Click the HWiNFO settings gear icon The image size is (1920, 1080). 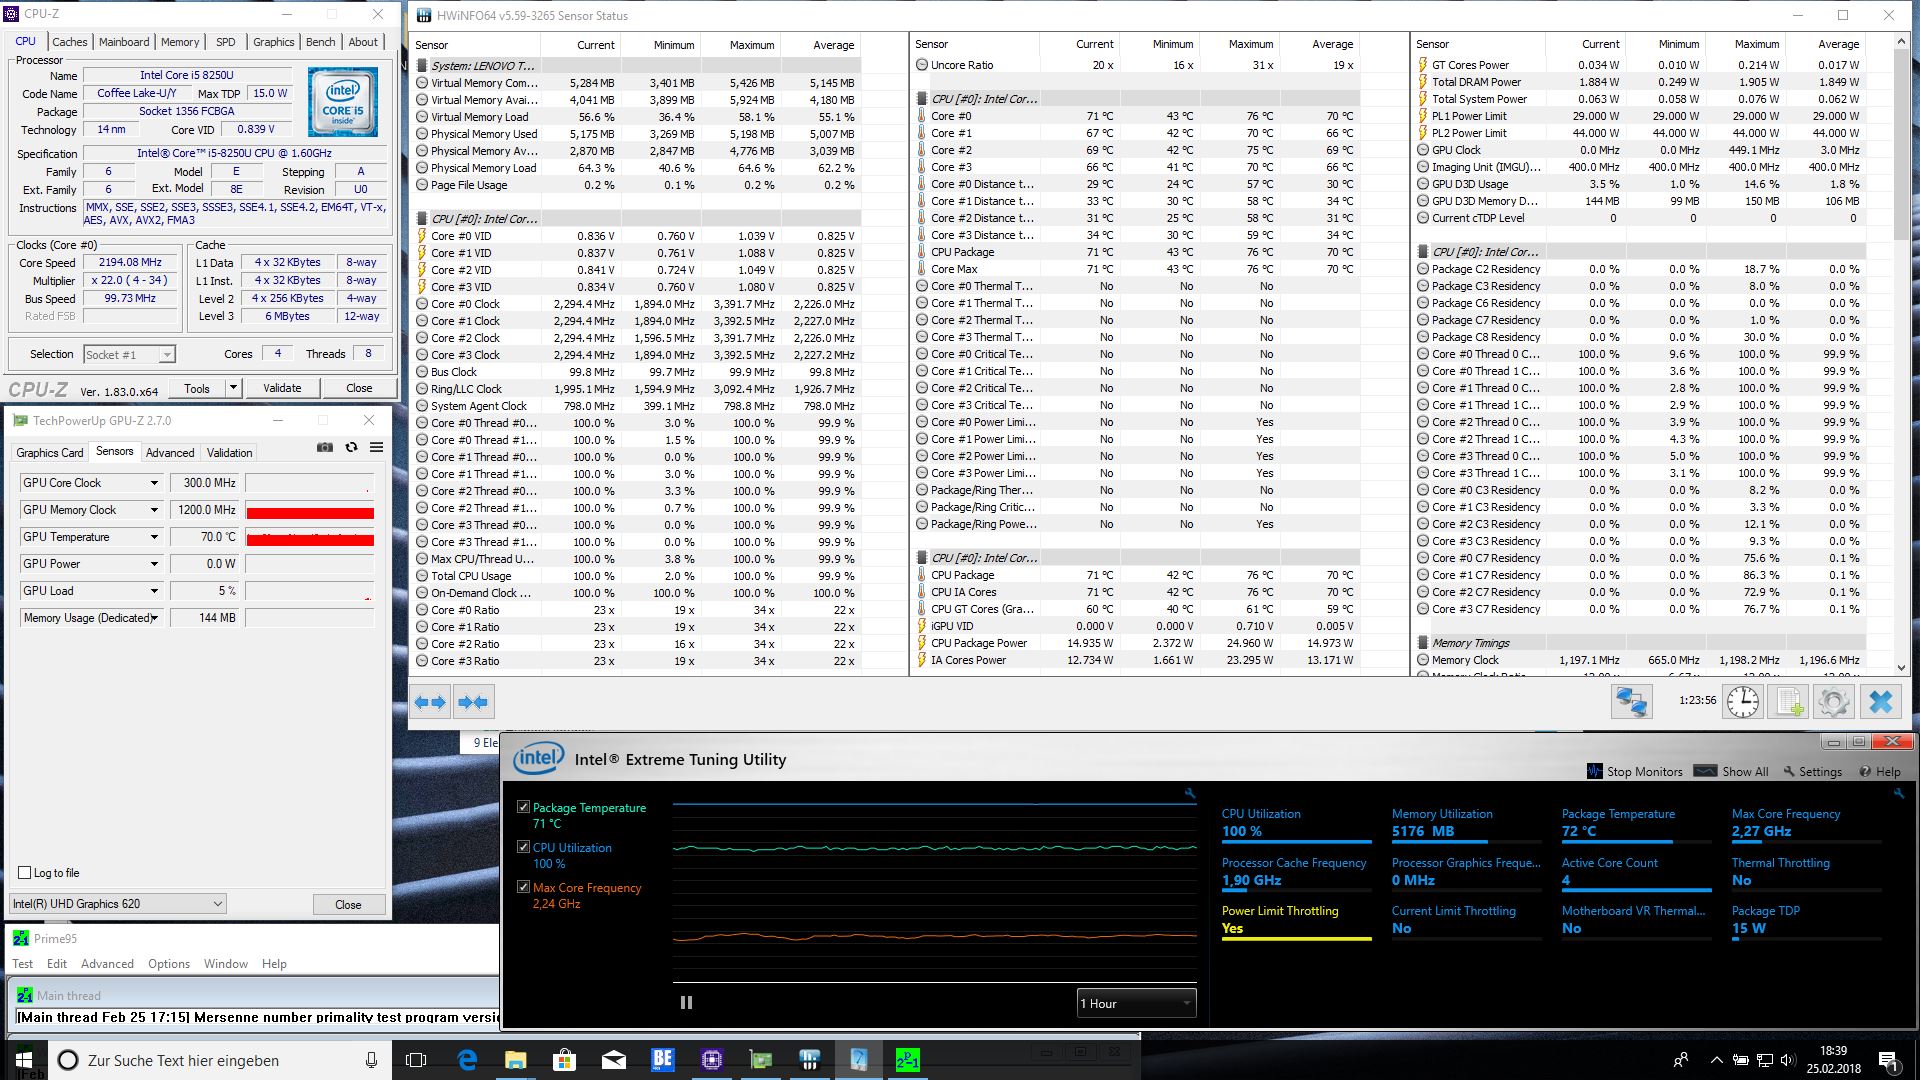[1833, 701]
